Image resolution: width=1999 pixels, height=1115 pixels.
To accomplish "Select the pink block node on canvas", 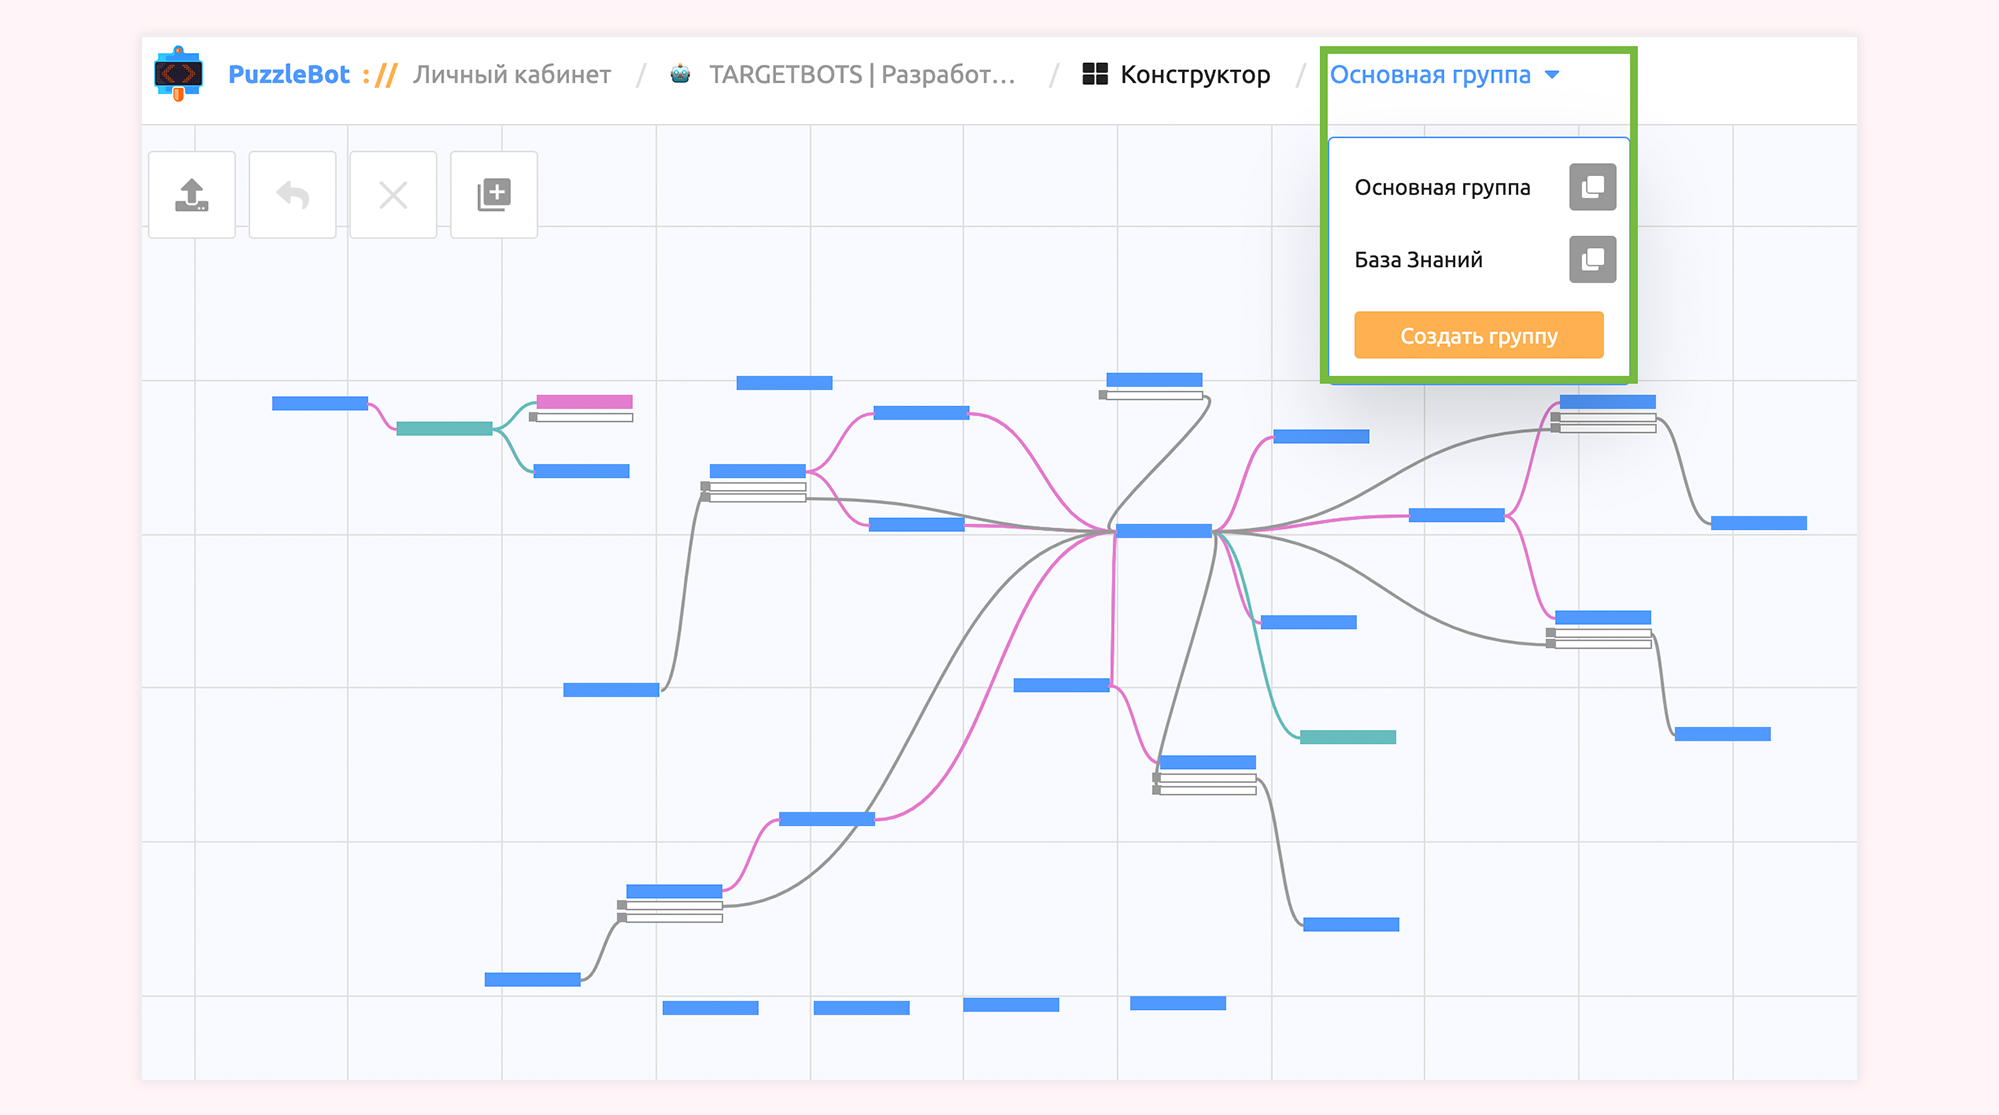I will pos(584,402).
